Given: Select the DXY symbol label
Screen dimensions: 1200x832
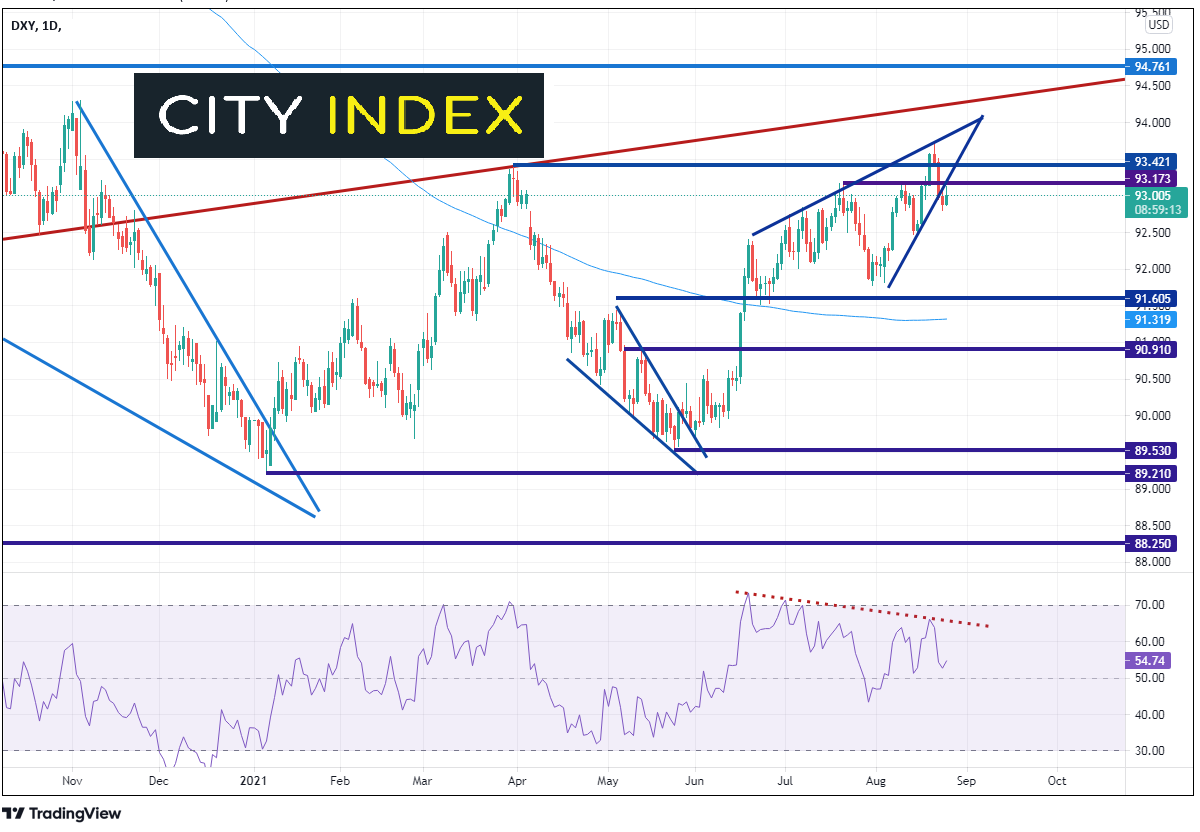Looking at the screenshot, I should [24, 25].
